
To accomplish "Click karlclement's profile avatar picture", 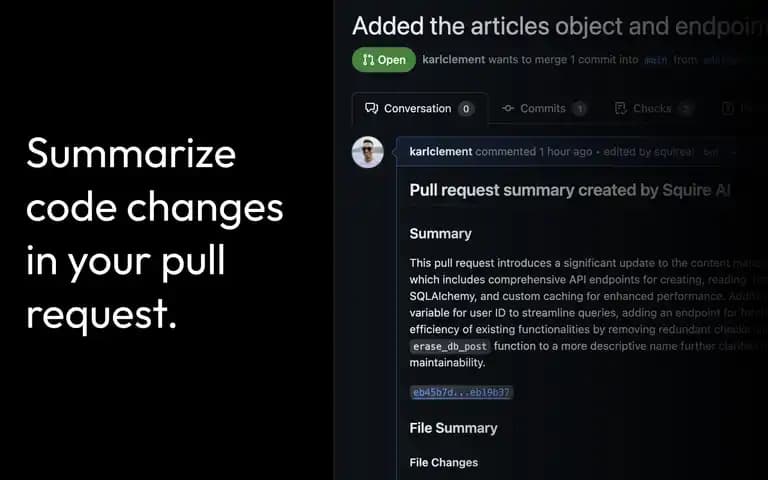I will click(x=367, y=152).
